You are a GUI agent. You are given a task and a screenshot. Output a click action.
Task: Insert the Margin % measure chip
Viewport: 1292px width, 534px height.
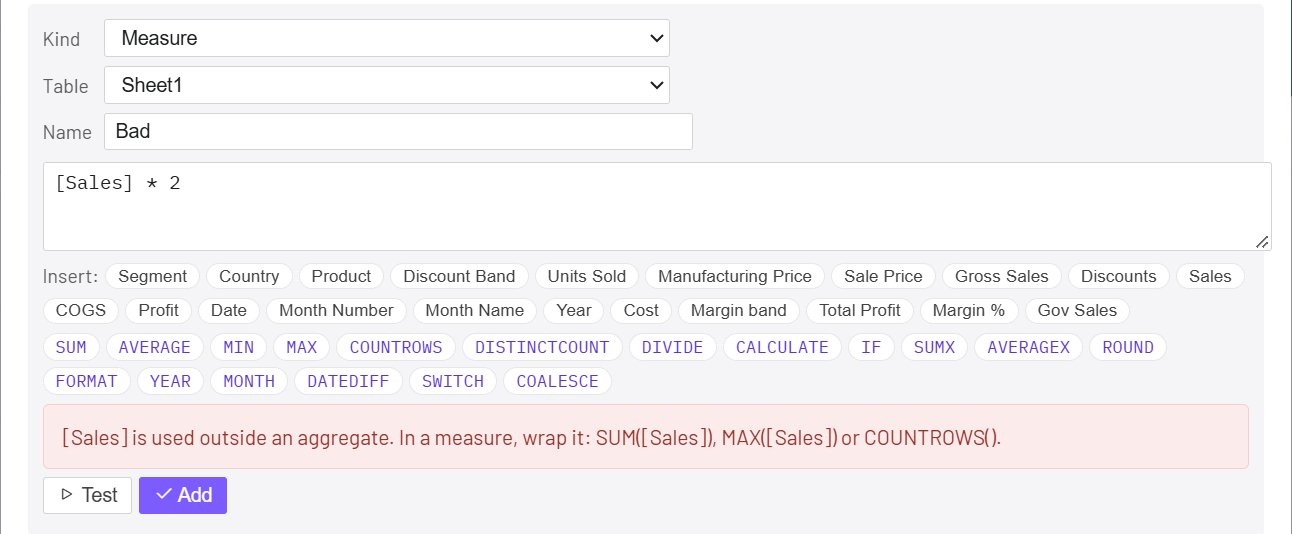(x=968, y=310)
